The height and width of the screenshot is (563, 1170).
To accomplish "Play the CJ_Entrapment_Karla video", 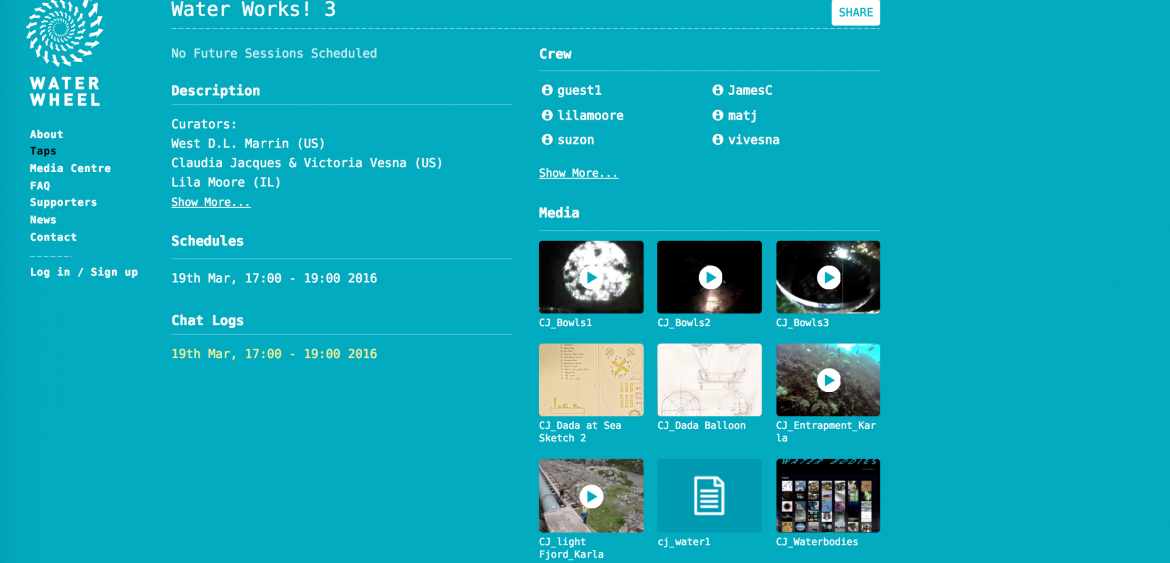I will click(x=828, y=380).
